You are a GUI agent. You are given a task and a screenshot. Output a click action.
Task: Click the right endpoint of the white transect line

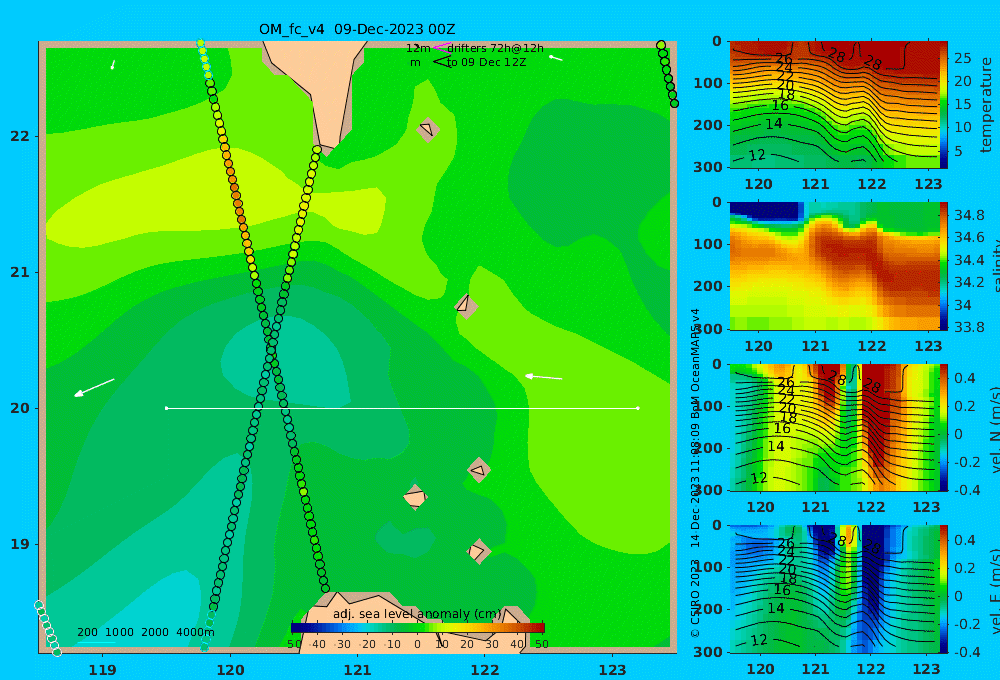point(638,408)
